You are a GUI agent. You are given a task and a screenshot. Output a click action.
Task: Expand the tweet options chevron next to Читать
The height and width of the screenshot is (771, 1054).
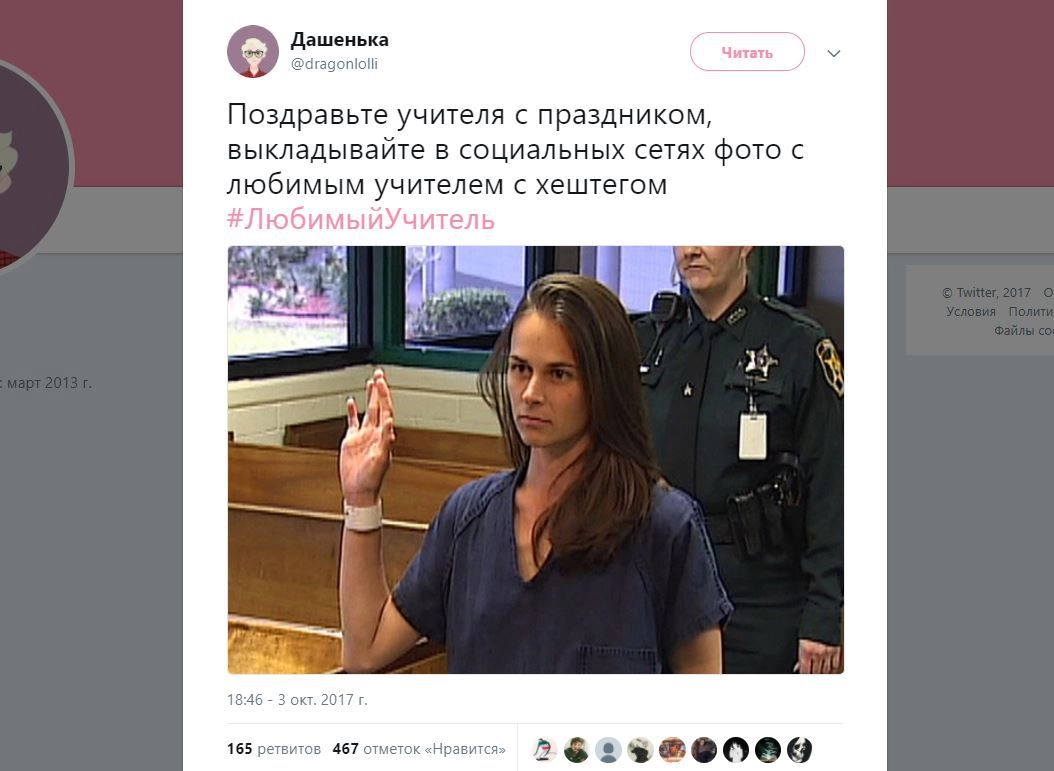(x=834, y=53)
